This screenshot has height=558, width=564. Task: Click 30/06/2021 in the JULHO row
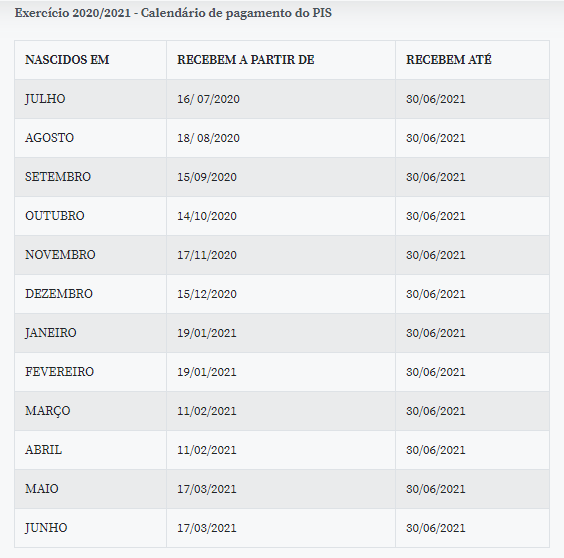436,99
